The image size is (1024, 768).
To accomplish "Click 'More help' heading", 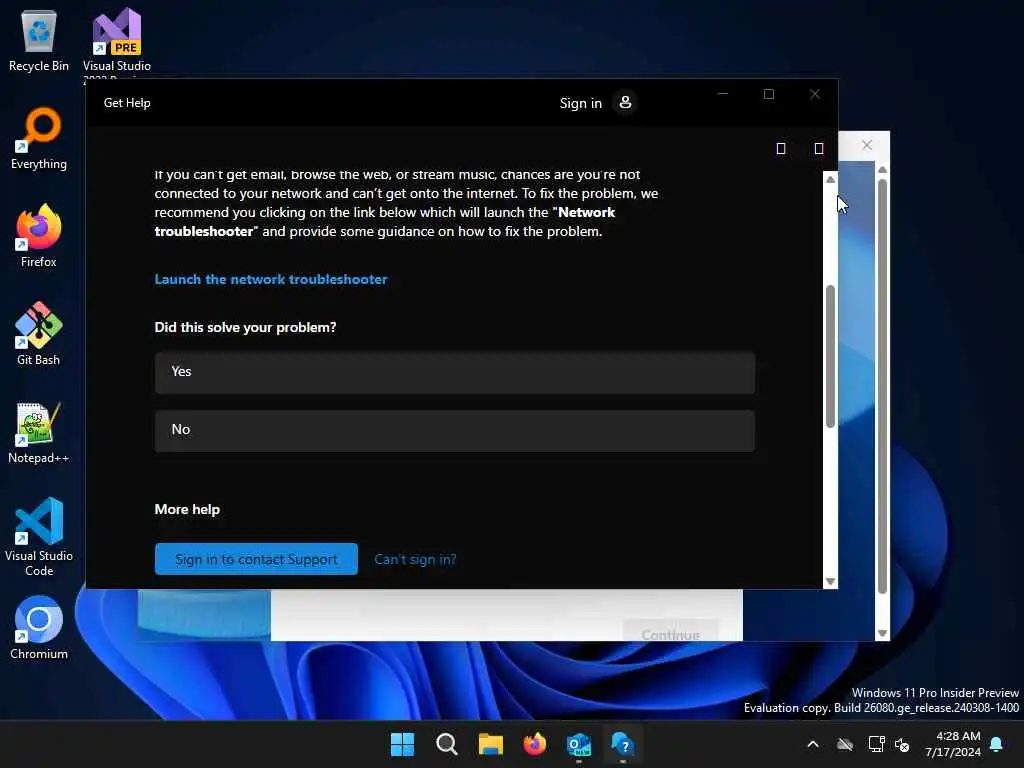I will click(187, 509).
